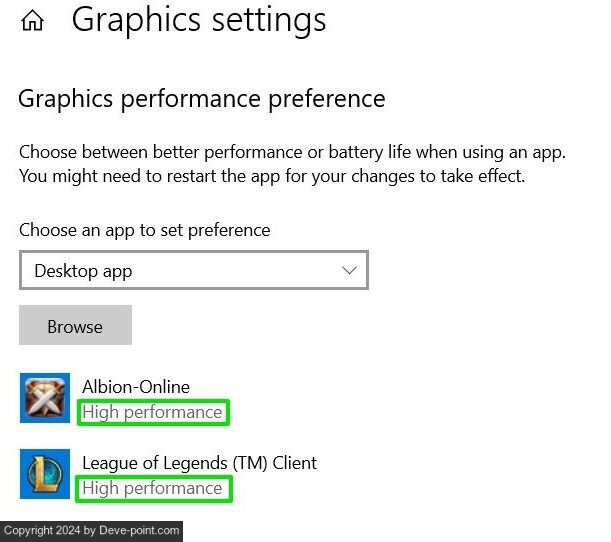Click the "Choose between better performance" description line
This screenshot has height=542, width=611.
[292, 153]
